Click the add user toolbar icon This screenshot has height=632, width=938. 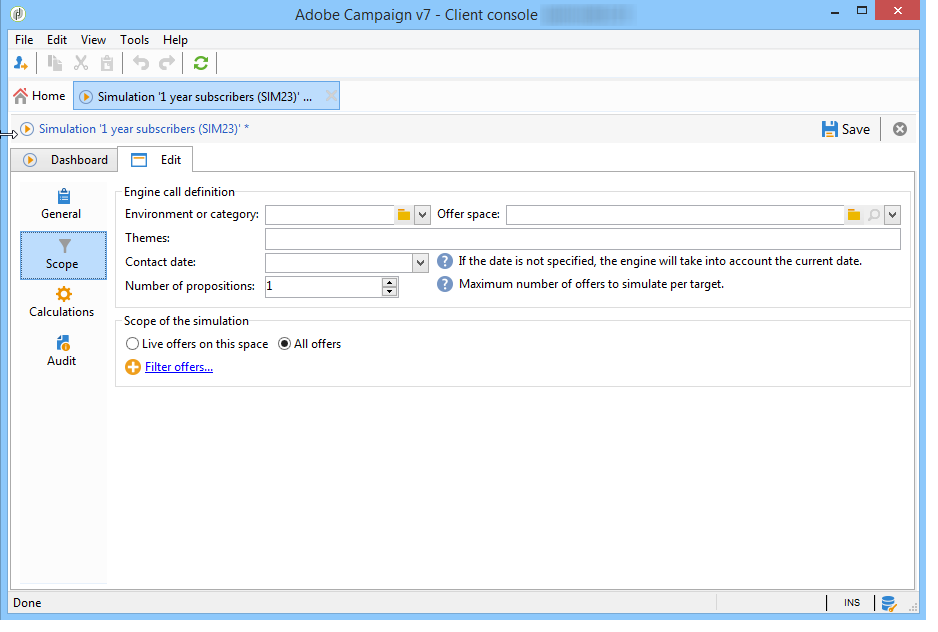(20, 63)
